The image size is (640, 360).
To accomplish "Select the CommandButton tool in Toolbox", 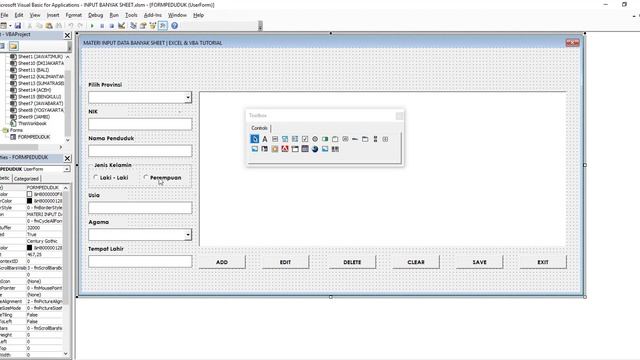I will [x=345, y=139].
